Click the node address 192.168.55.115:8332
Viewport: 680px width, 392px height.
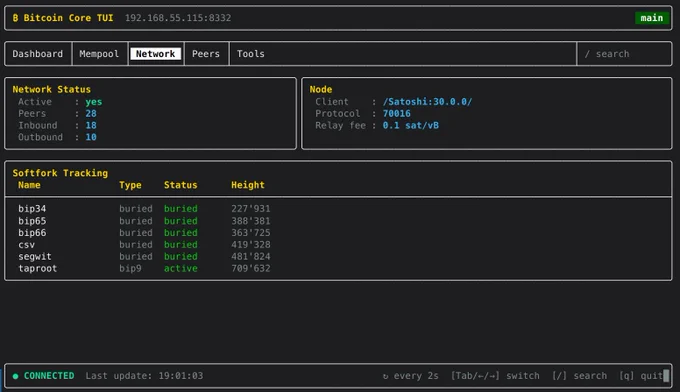tap(178, 18)
